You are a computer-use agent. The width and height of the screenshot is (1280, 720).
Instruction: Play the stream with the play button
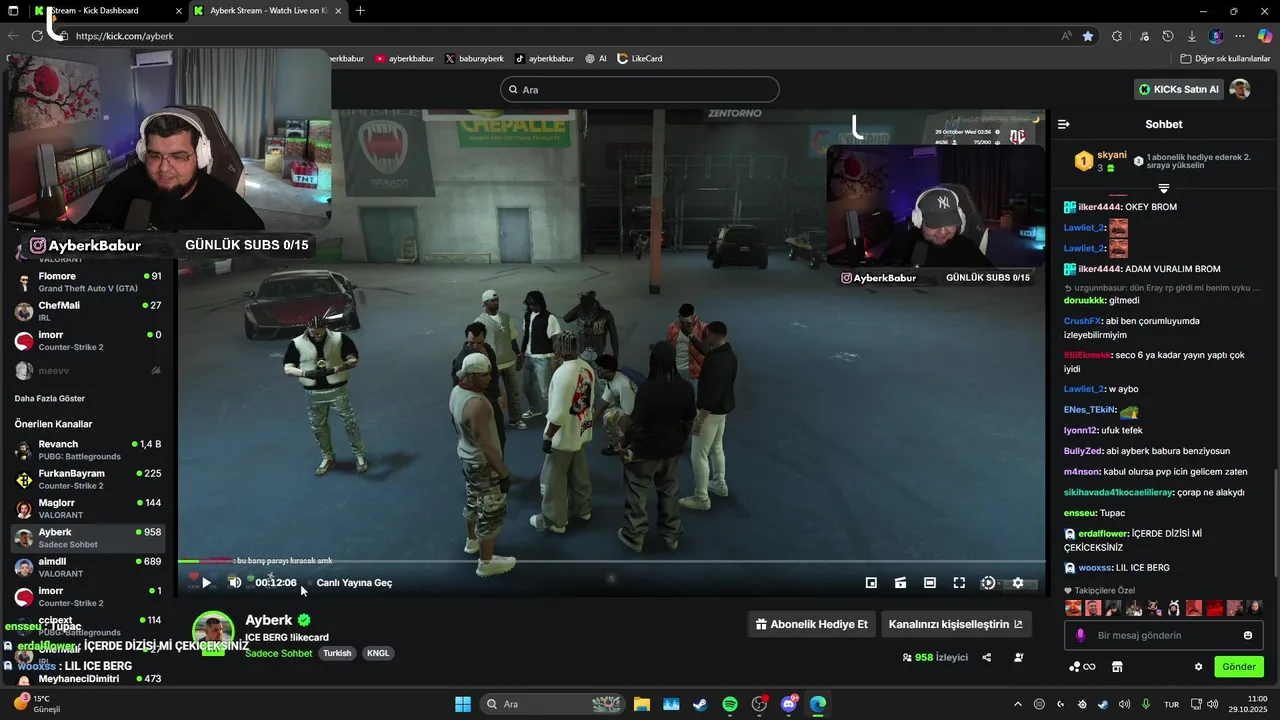point(206,583)
